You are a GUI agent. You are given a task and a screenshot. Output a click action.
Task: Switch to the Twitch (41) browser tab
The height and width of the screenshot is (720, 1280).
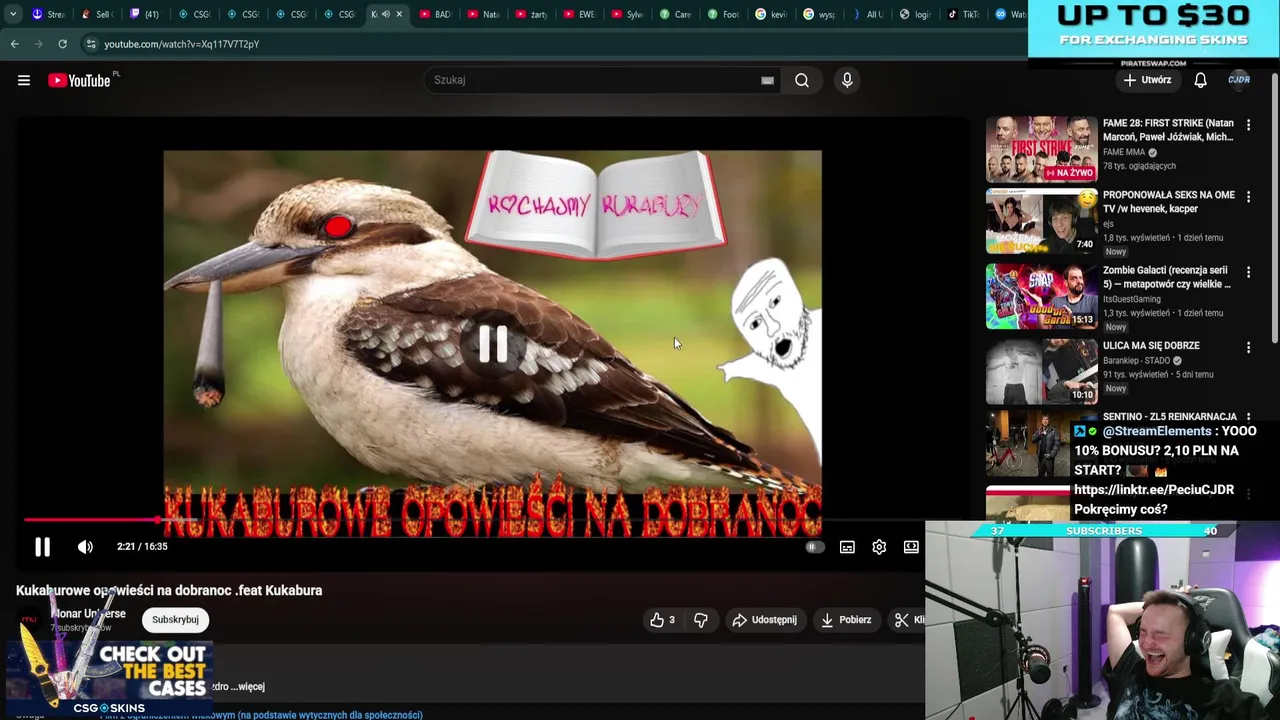pos(144,14)
